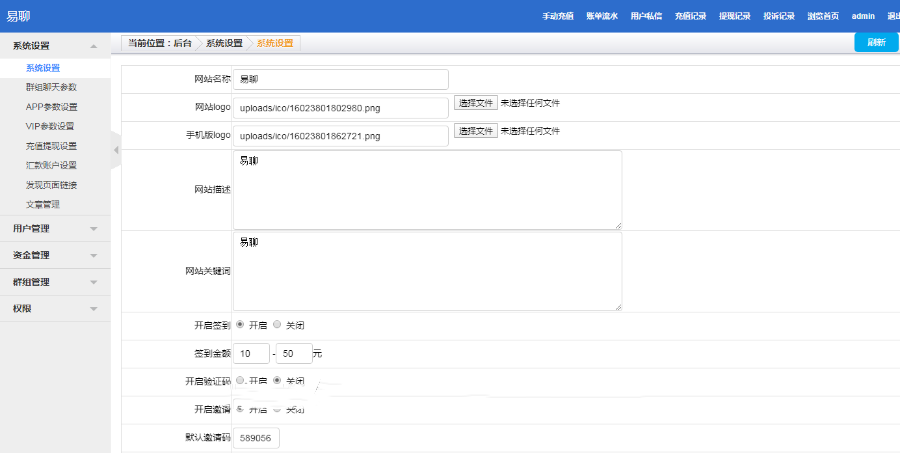Focus the 手机版logo path field
900x453 pixels.
click(340, 136)
